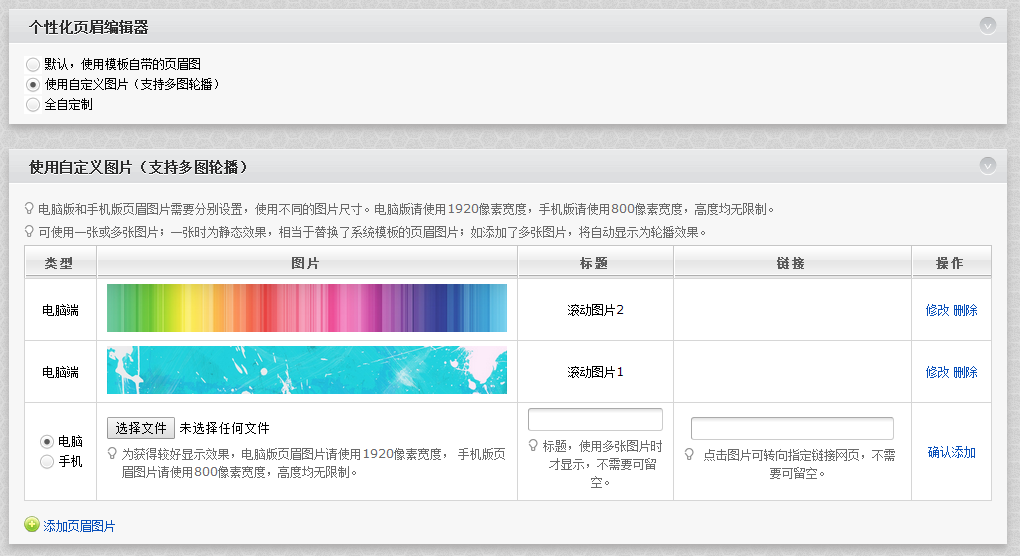The height and width of the screenshot is (556, 1020).
Task: Focus the 标题 text input field
Action: [595, 420]
